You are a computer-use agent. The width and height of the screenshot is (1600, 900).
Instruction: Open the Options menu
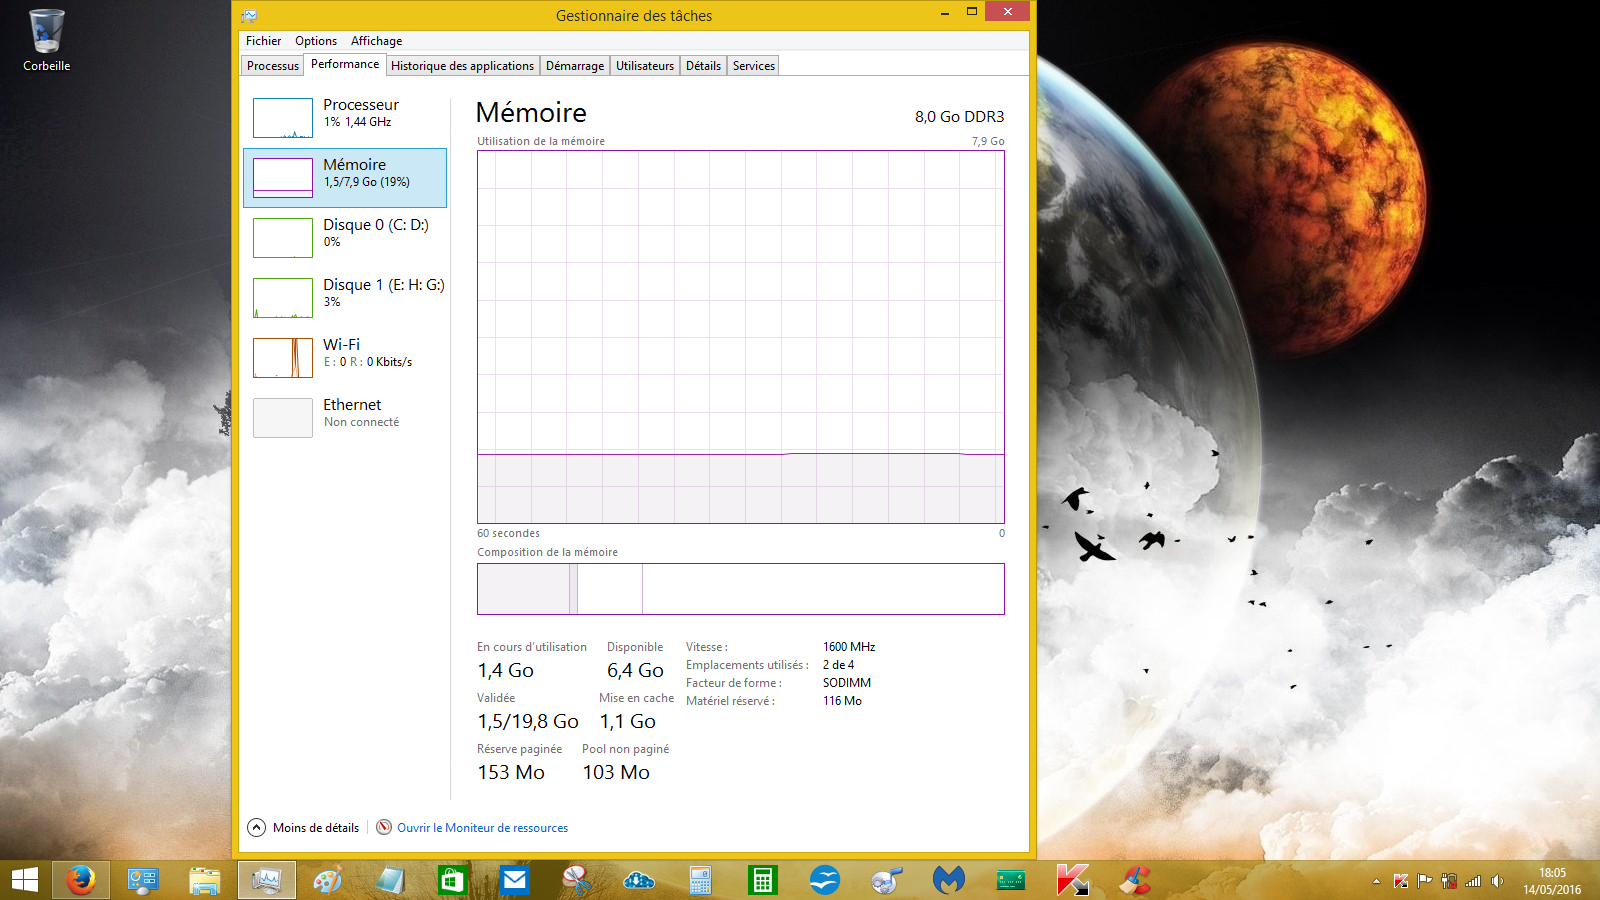click(x=316, y=41)
